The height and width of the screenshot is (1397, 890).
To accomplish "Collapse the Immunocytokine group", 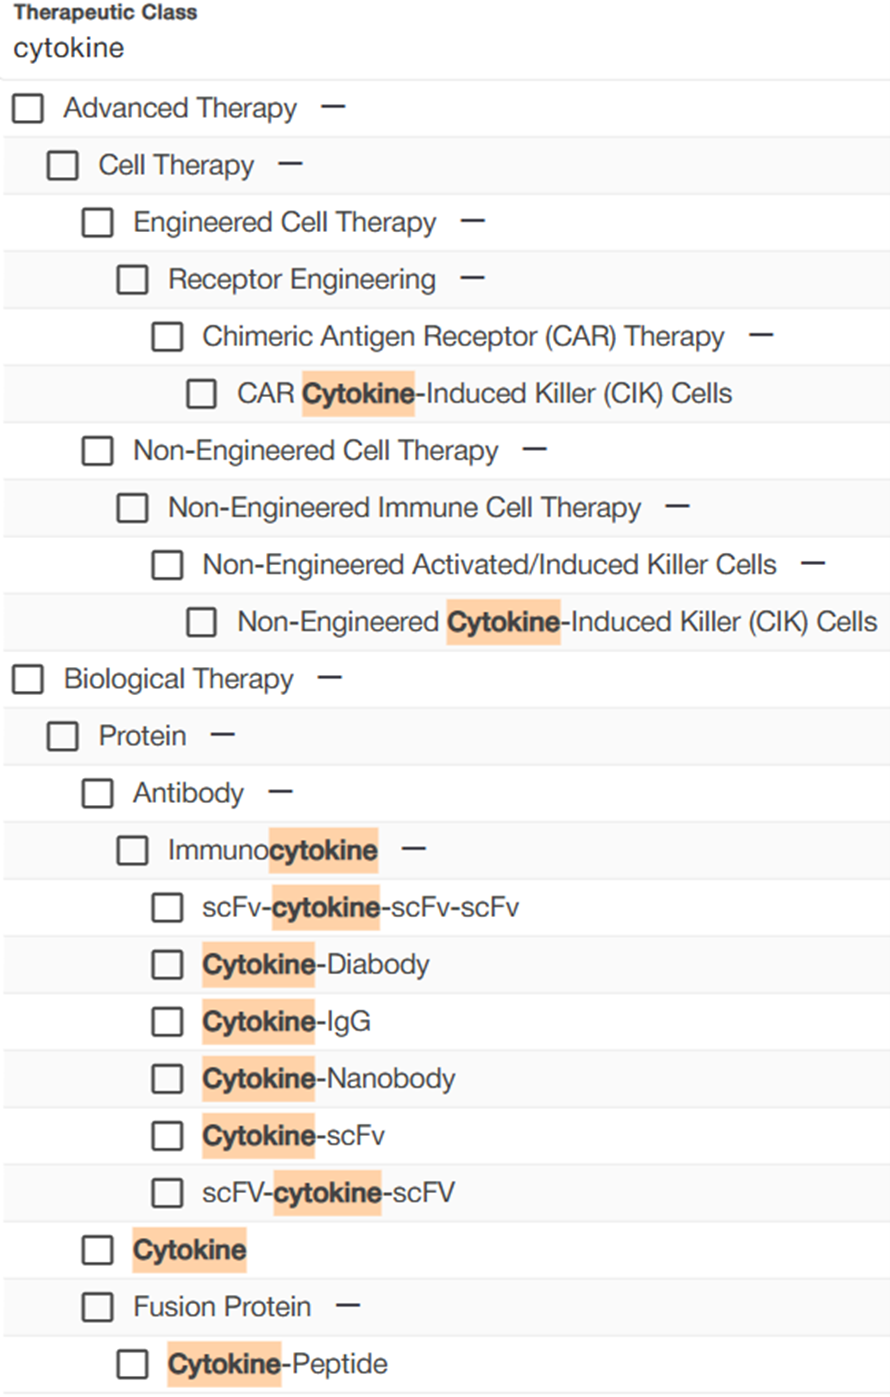I will (x=413, y=849).
